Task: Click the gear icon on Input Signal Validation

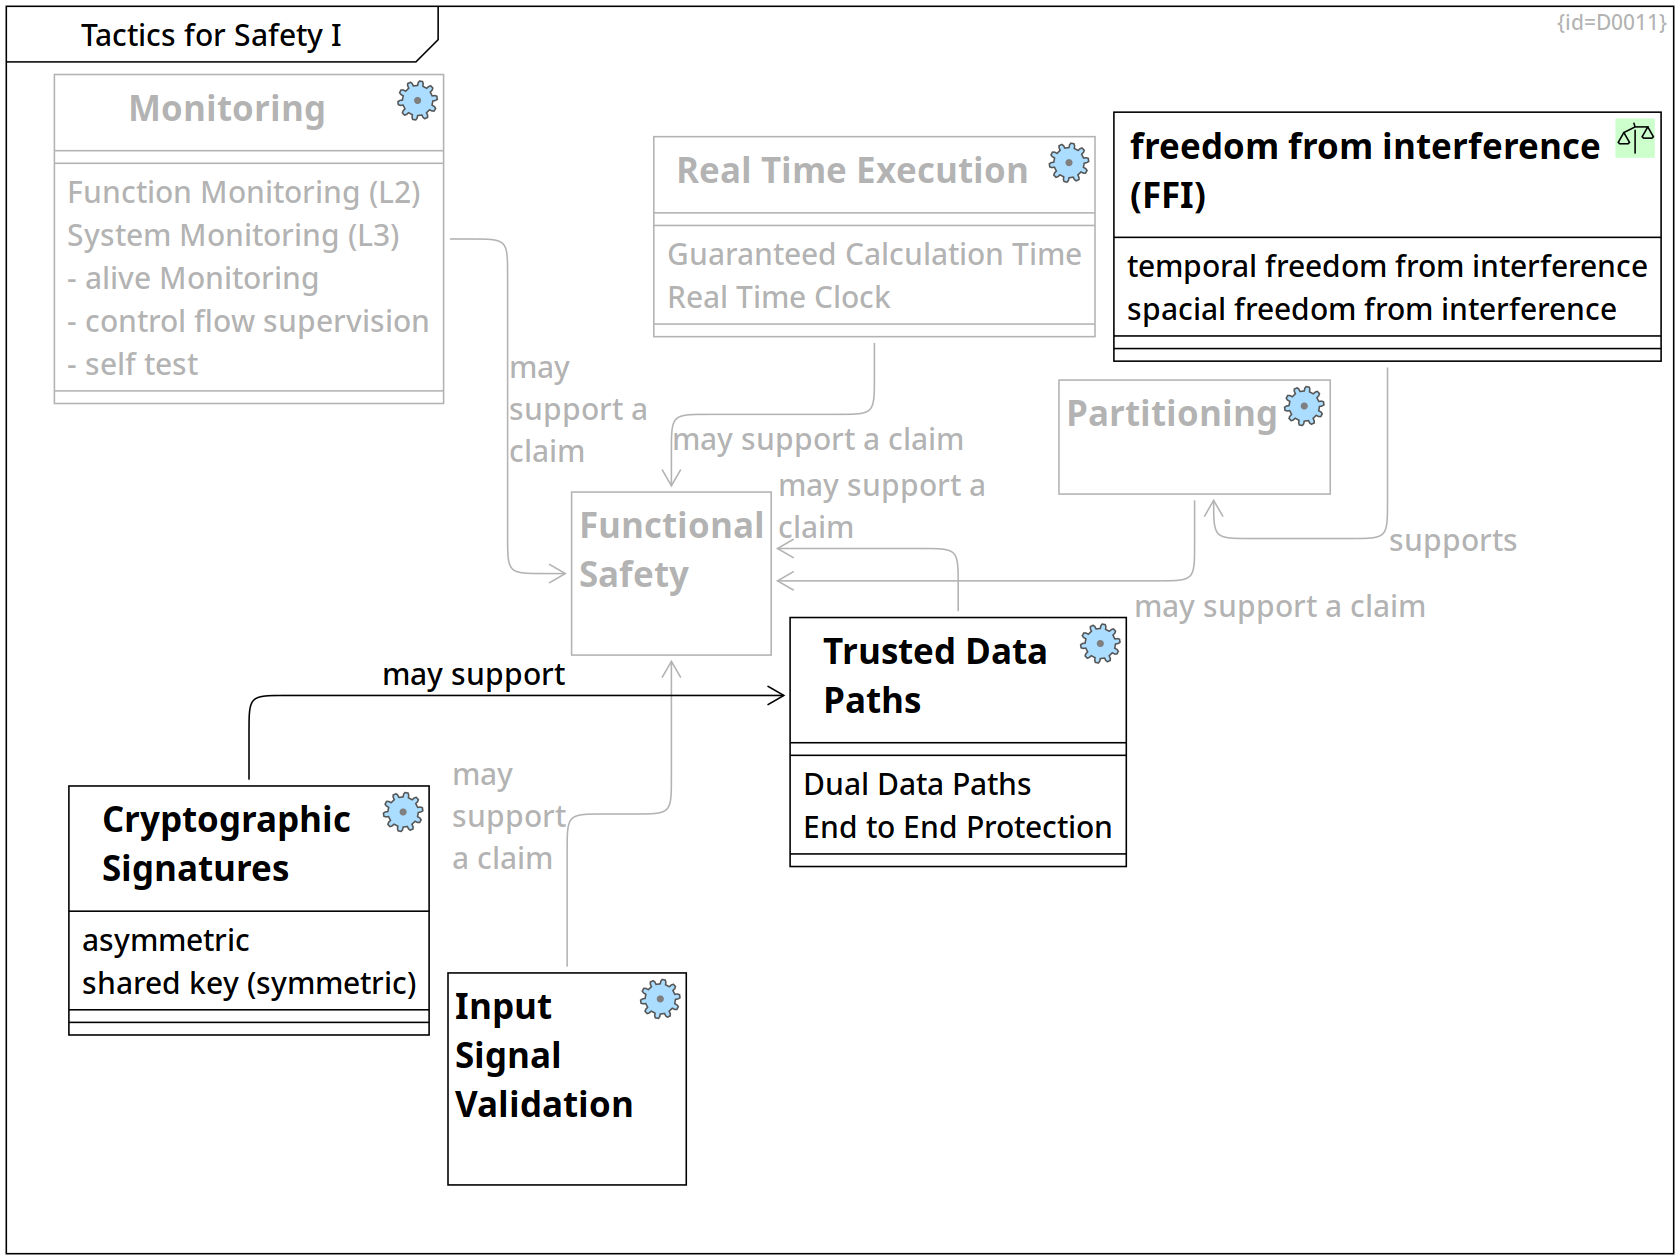Action: (660, 999)
